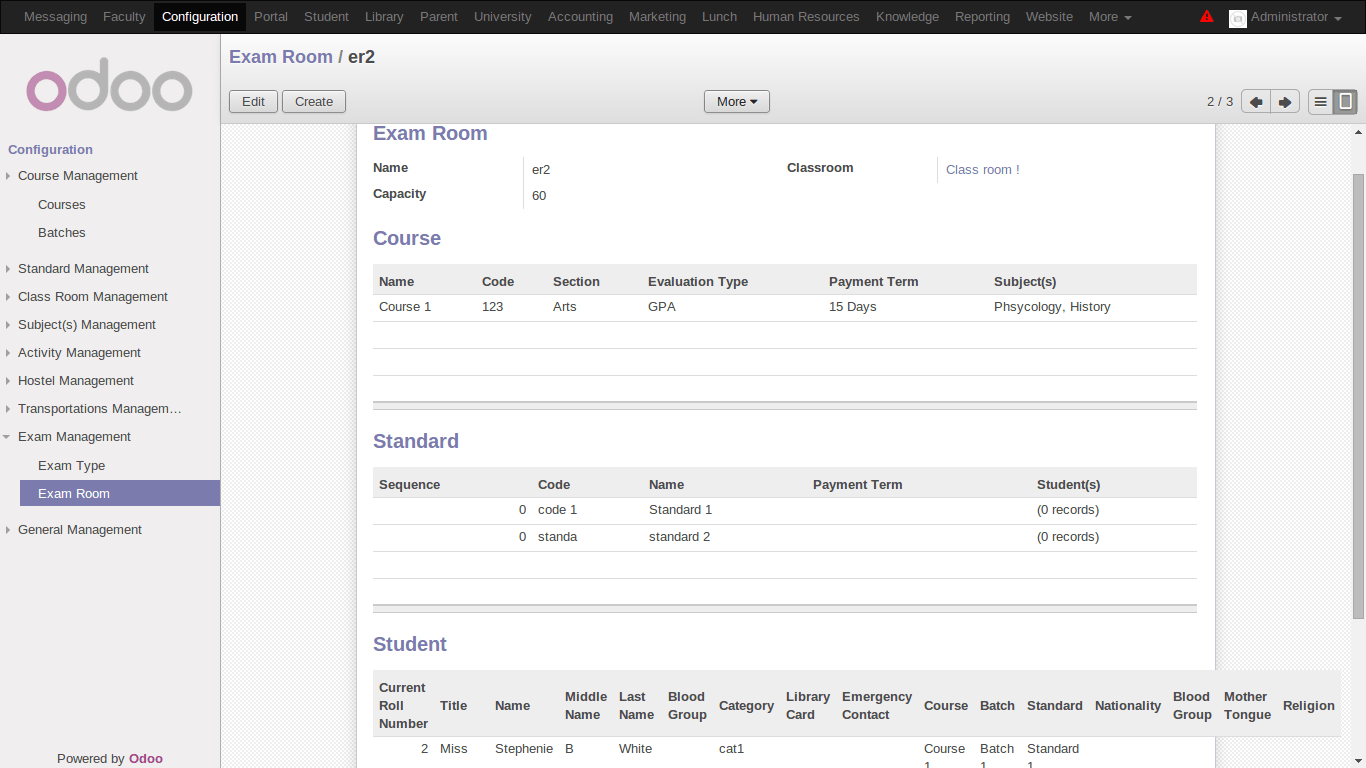Image resolution: width=1366 pixels, height=768 pixels.
Task: Open the Library menu
Action: [x=384, y=17]
